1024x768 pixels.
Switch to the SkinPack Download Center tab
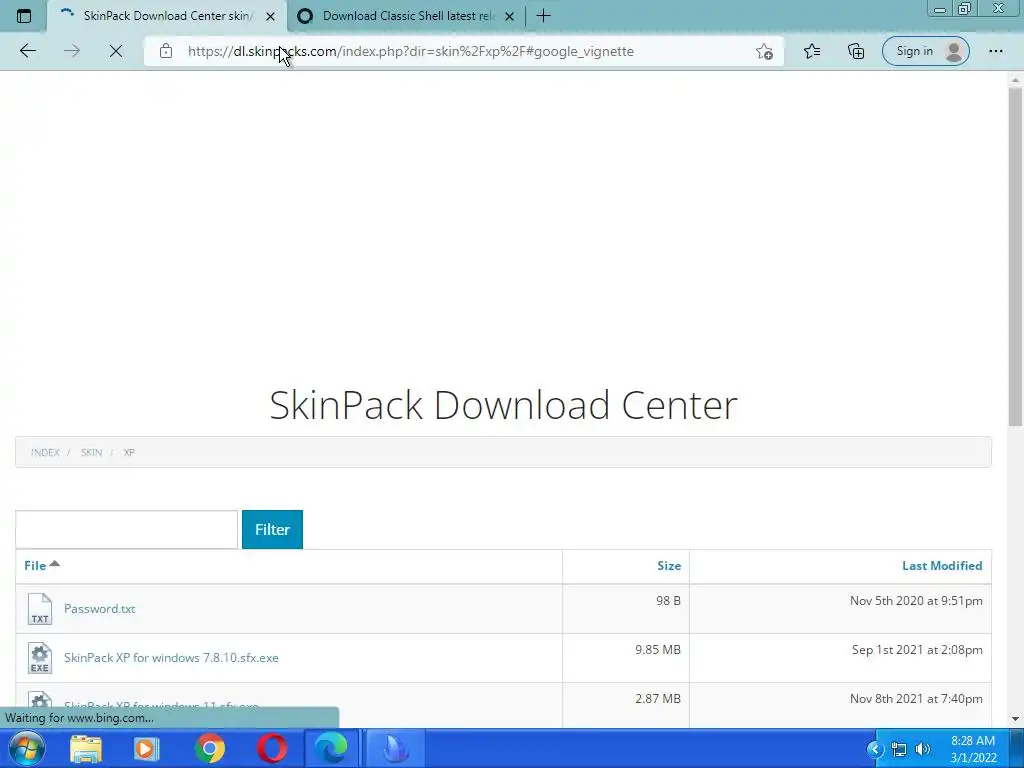click(x=167, y=16)
